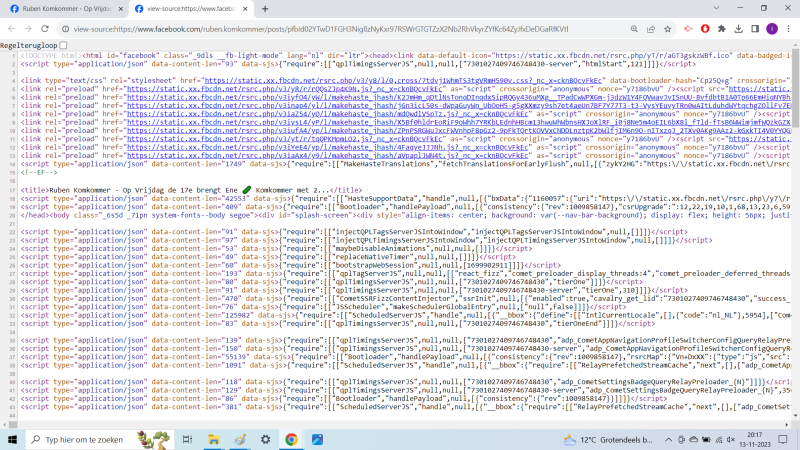Image resolution: width=800 pixels, height=450 pixels.
Task: Toggle the side panel button
Action: click(x=757, y=29)
